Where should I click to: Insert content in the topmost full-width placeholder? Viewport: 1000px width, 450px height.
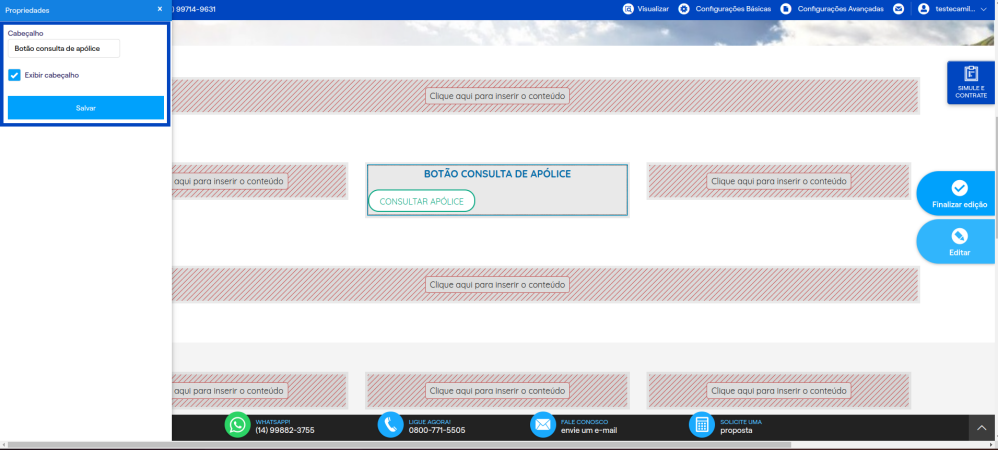pyautogui.click(x=497, y=96)
